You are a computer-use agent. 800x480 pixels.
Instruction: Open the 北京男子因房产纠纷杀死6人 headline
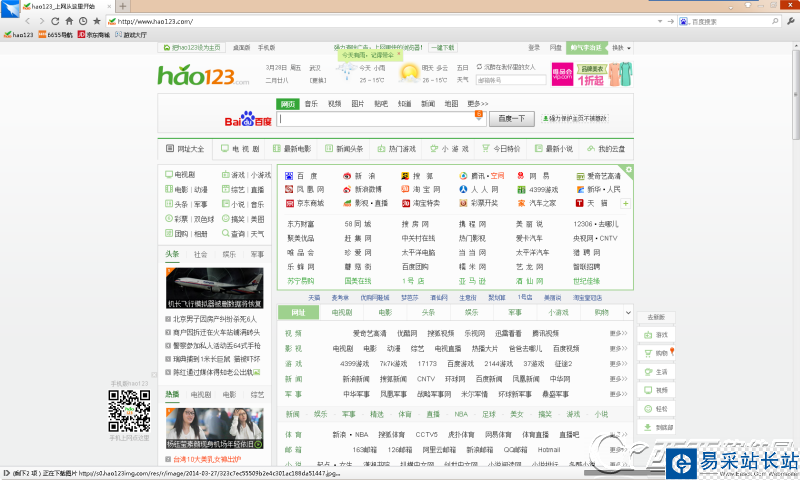214,319
